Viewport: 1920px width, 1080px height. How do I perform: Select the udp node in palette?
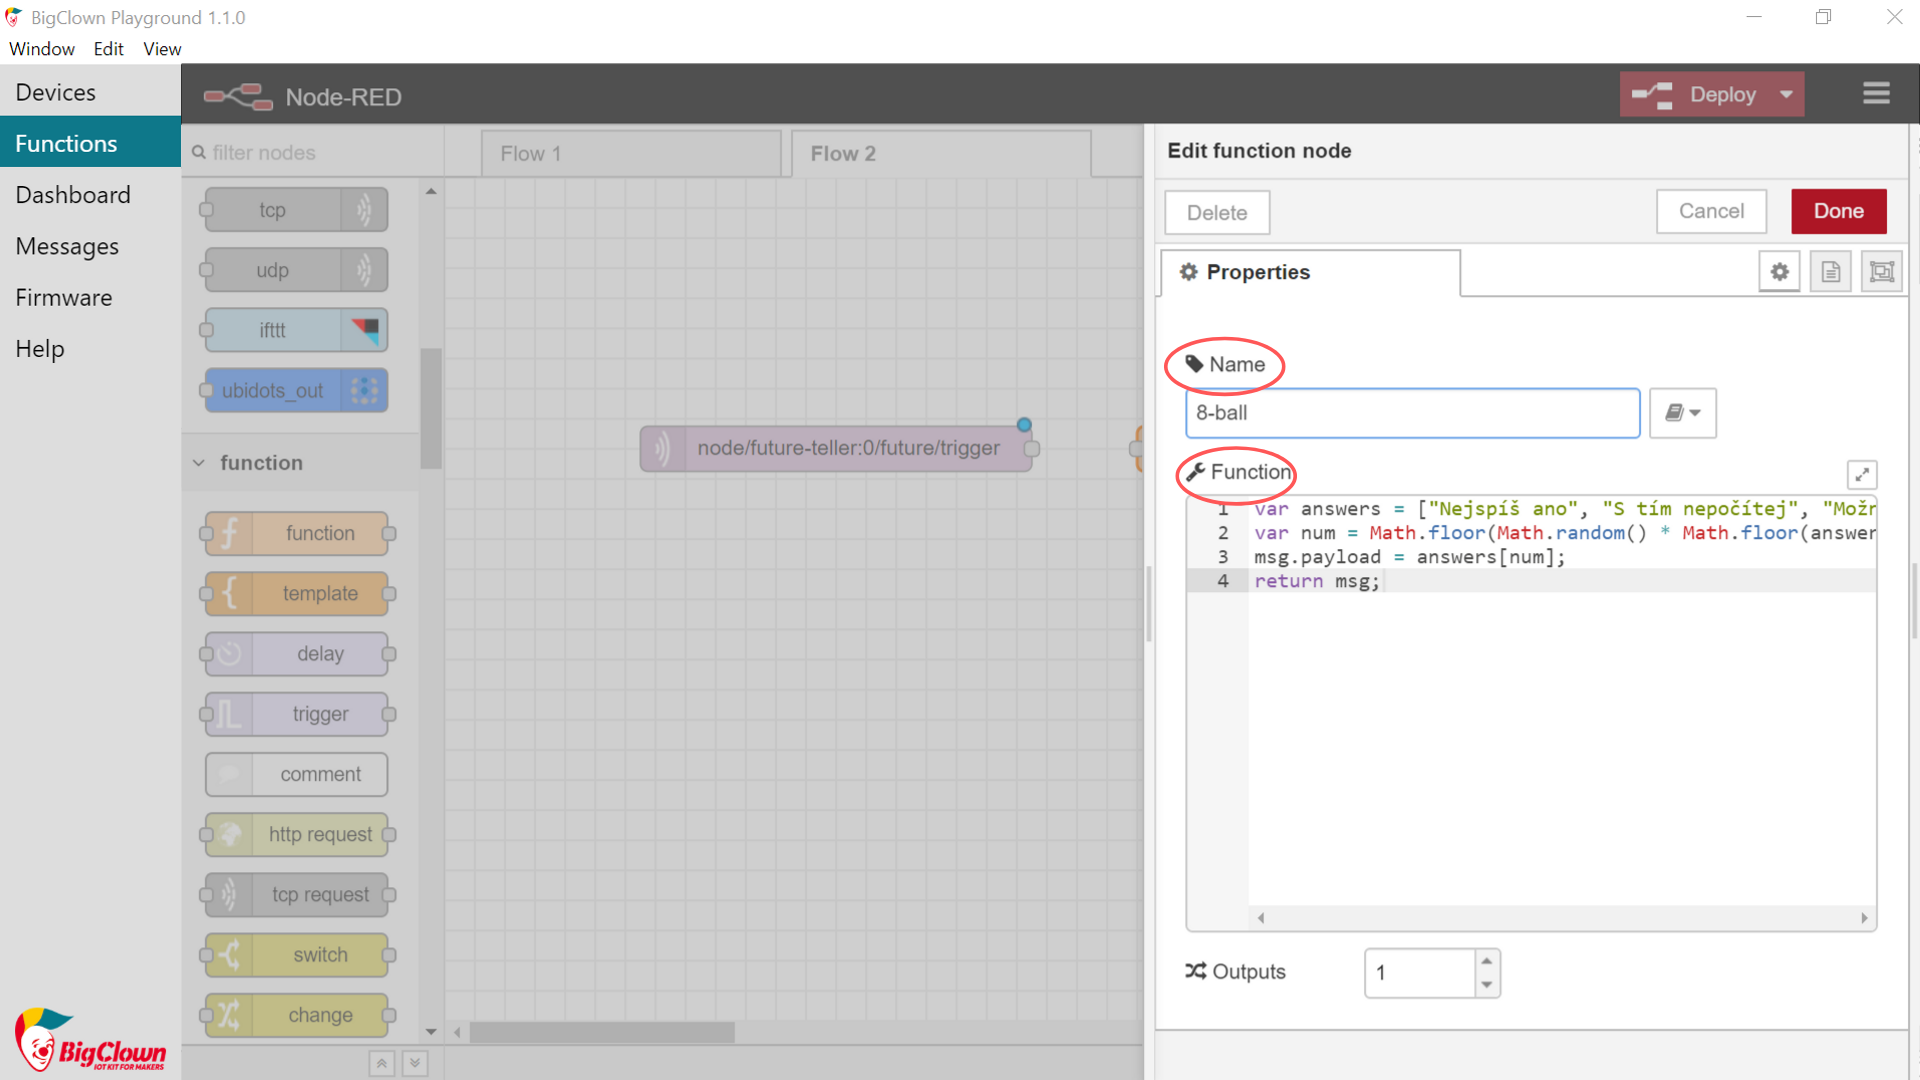pos(296,270)
